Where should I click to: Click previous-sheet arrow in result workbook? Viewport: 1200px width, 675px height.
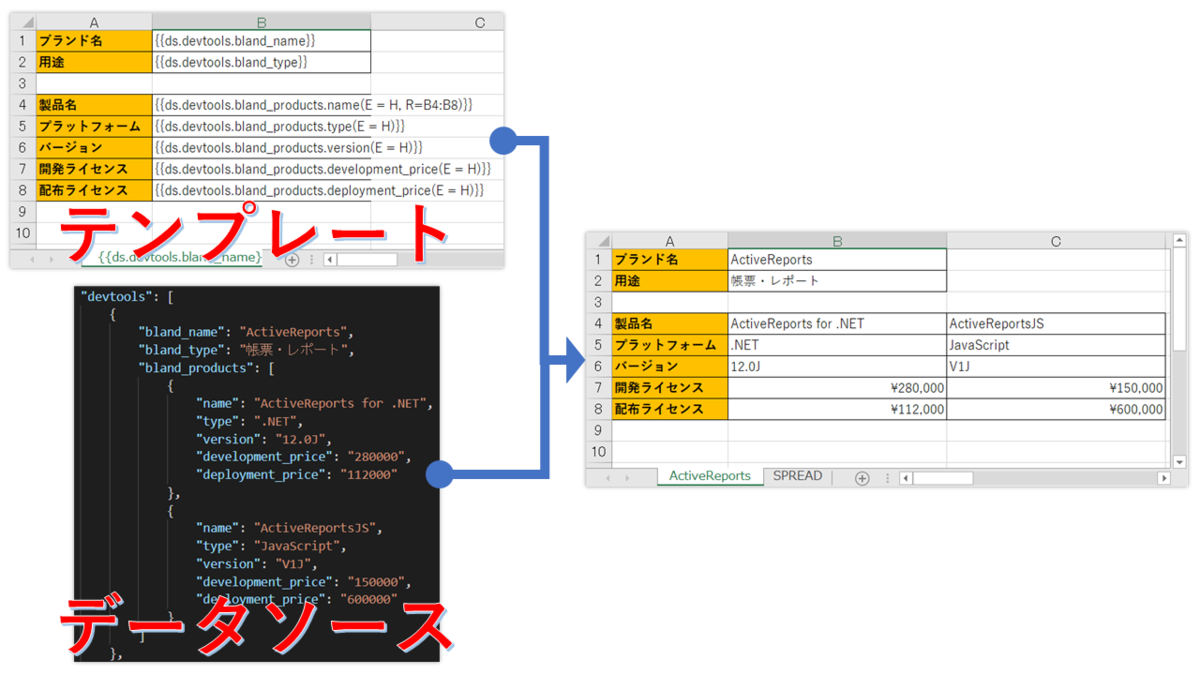(x=606, y=478)
